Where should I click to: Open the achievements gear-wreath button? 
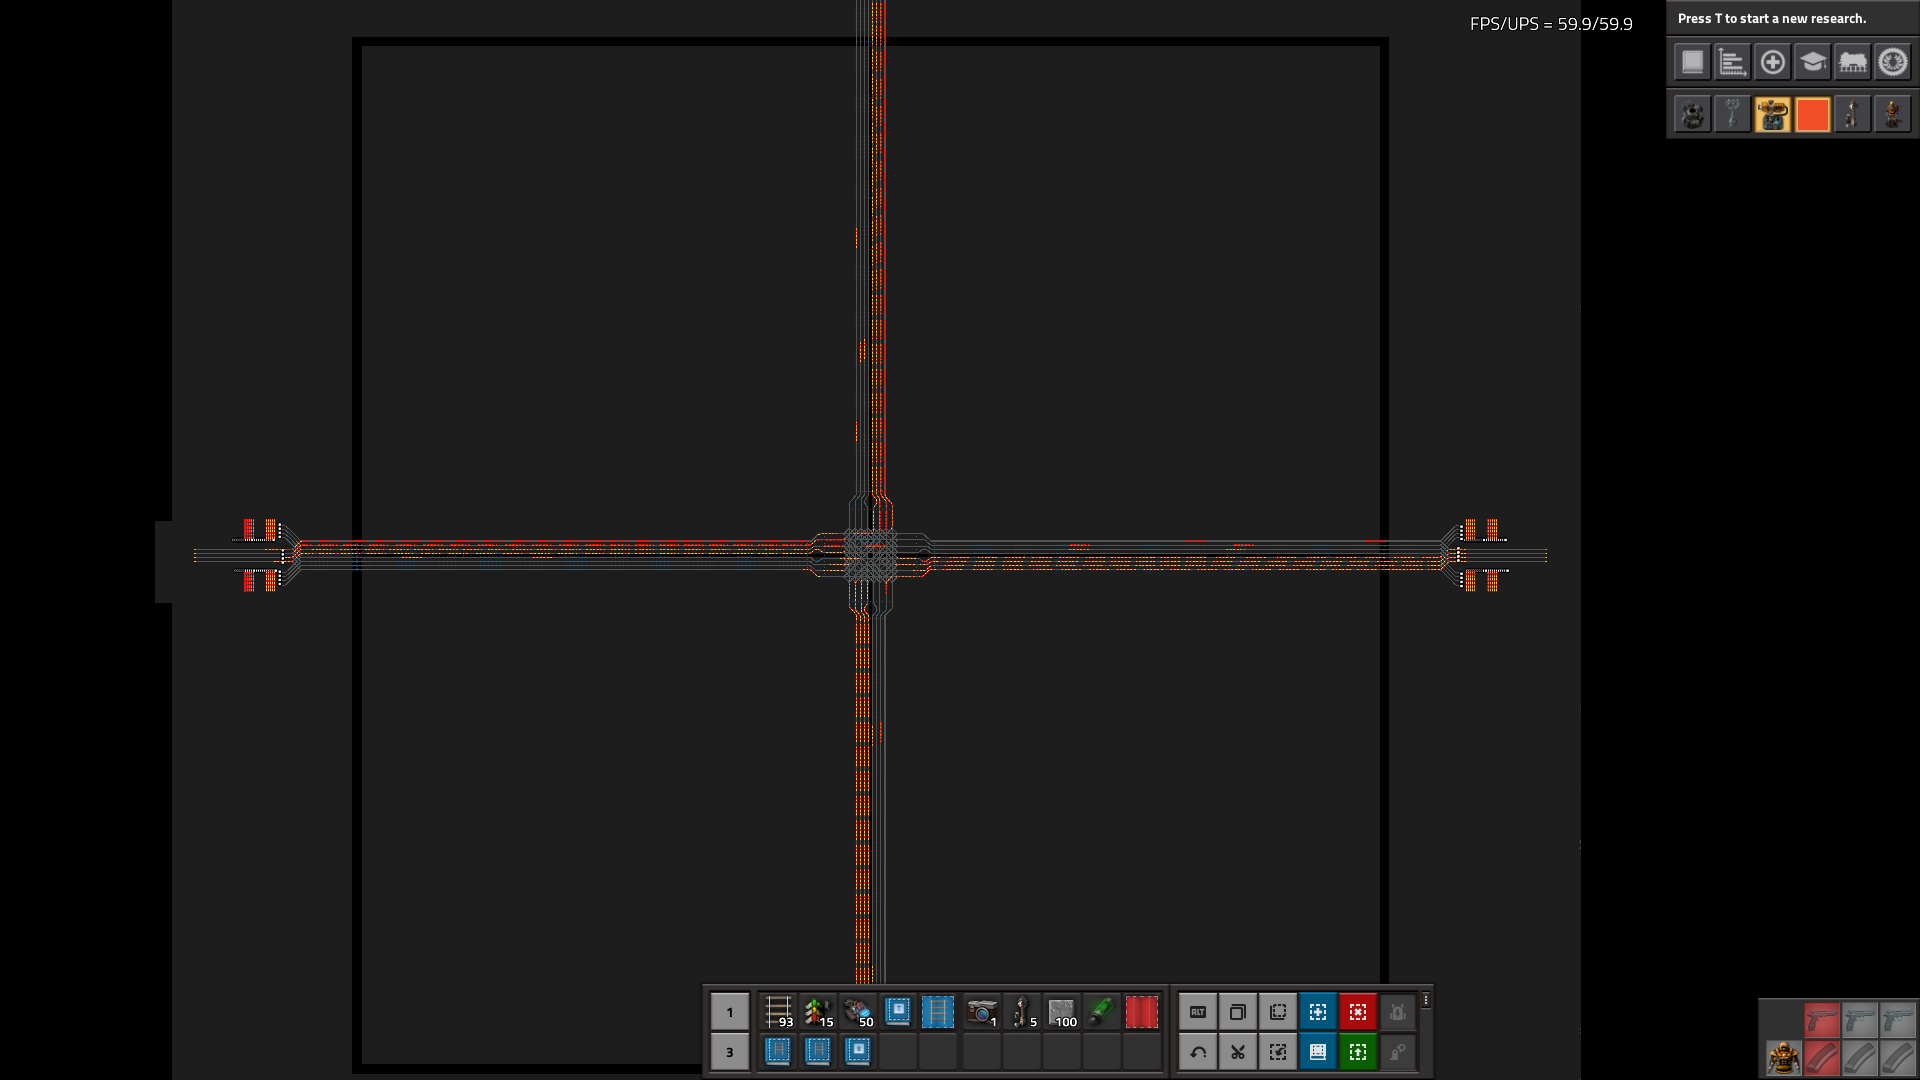click(1892, 63)
